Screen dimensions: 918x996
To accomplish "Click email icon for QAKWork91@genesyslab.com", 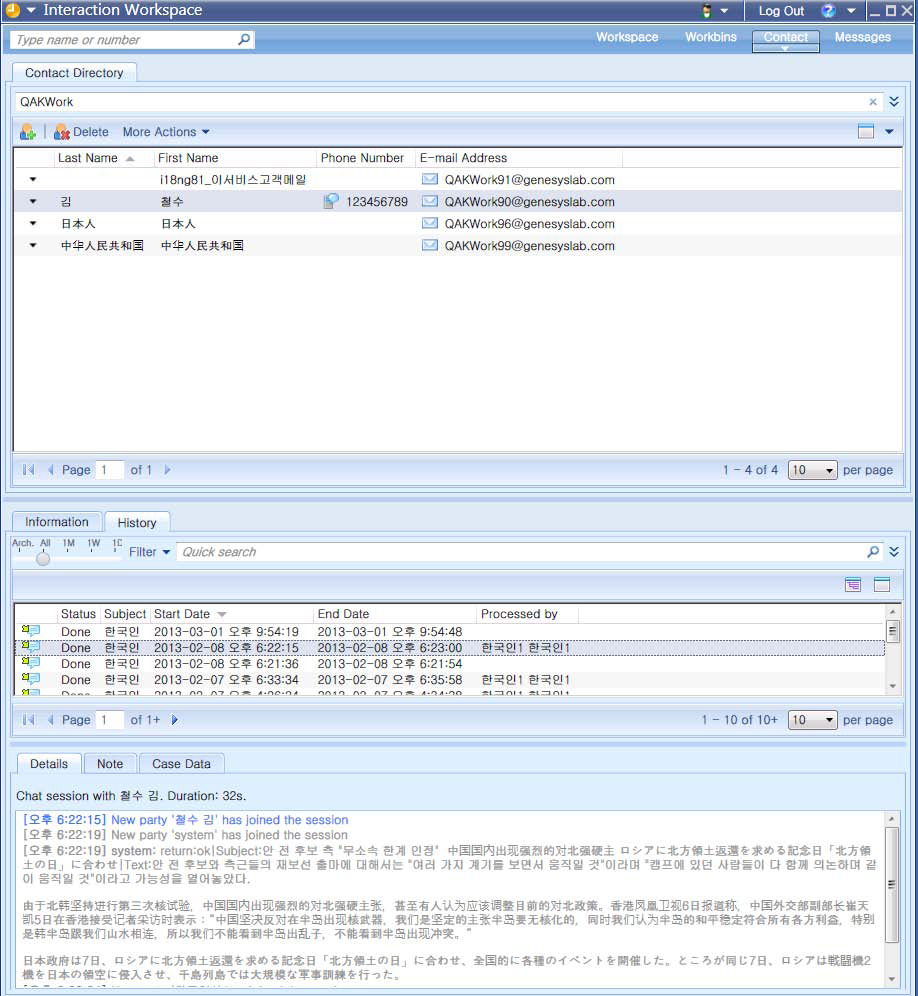I will (x=430, y=180).
